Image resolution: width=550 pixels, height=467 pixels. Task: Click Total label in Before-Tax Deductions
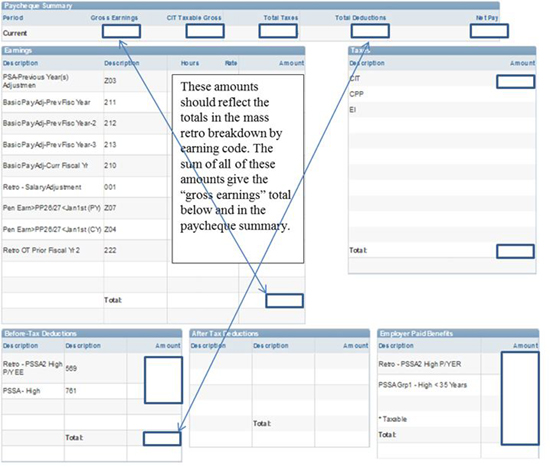click(x=74, y=438)
